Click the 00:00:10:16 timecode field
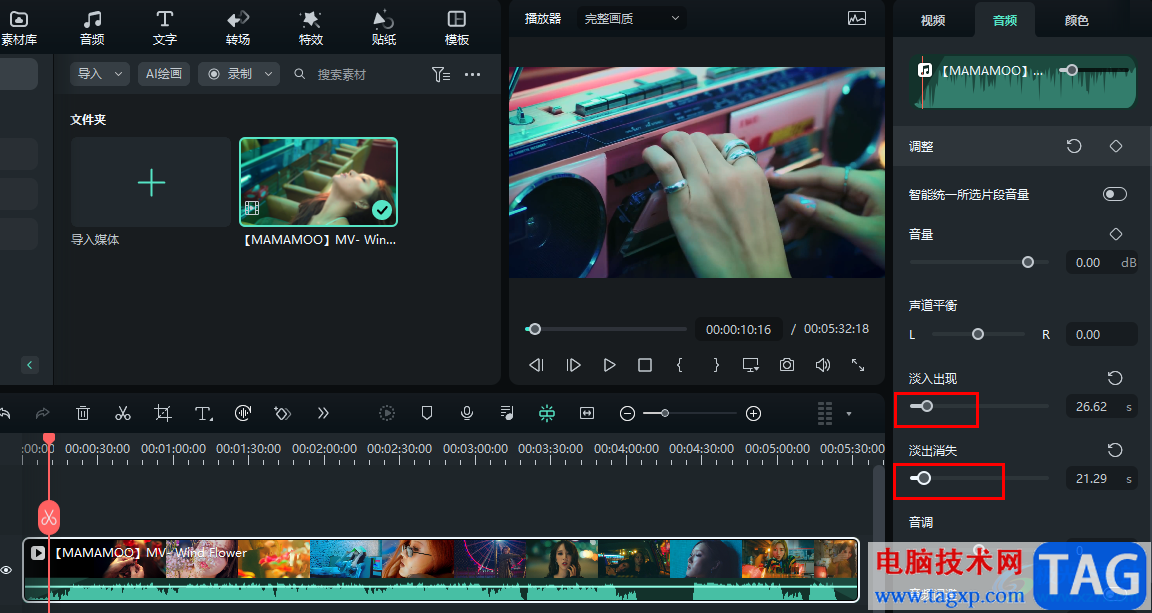The height and width of the screenshot is (613, 1152). (x=738, y=329)
